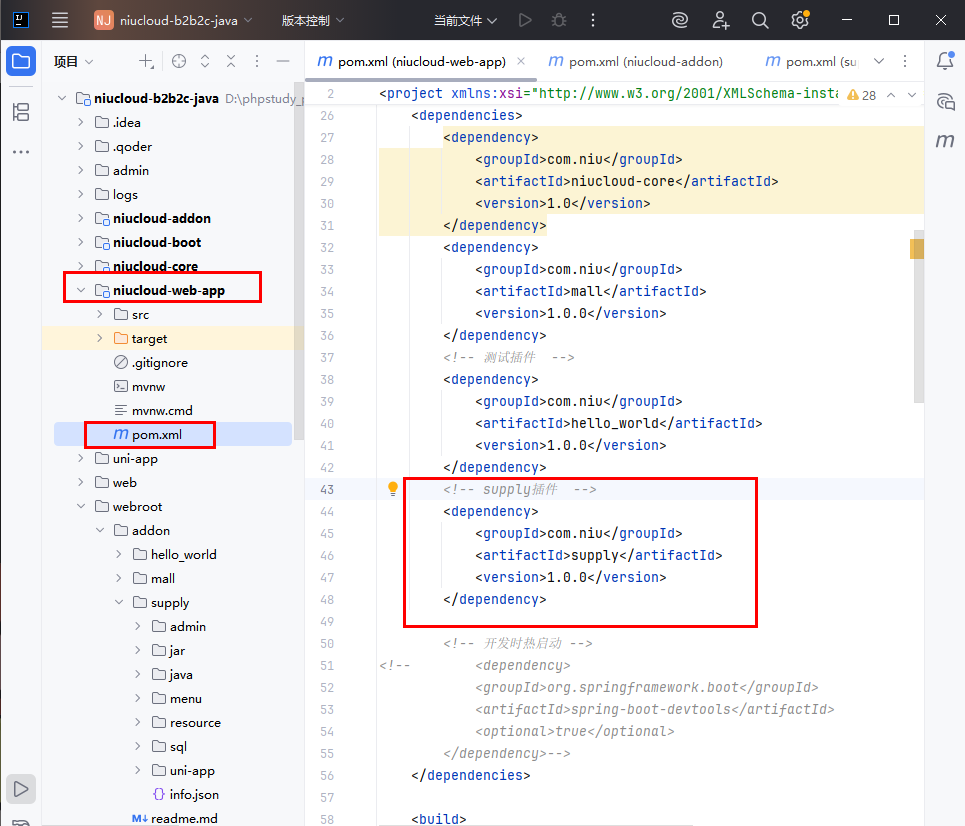Collapse all in project tree
Screen dimensions: 965x826
click(231, 62)
